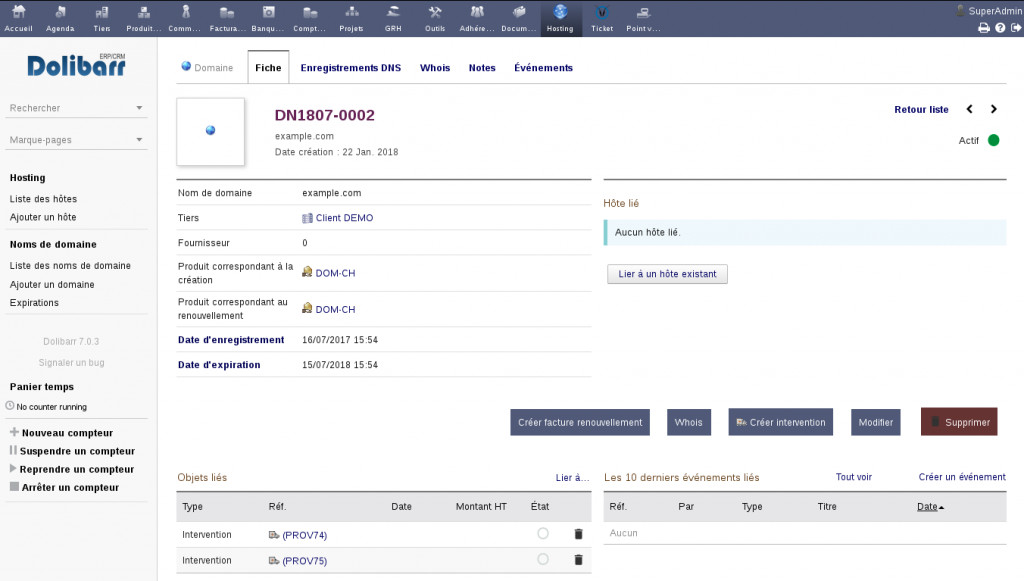1024x581 pixels.
Task: Click status circle for PROV75 row
Action: click(543, 560)
